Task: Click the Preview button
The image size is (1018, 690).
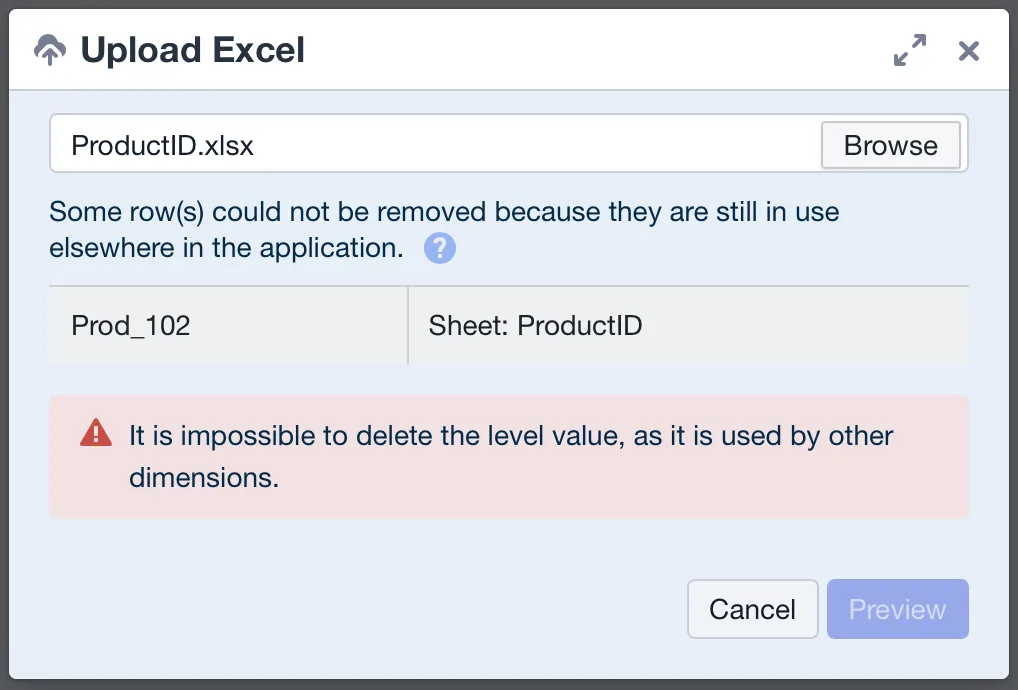Action: (897, 609)
